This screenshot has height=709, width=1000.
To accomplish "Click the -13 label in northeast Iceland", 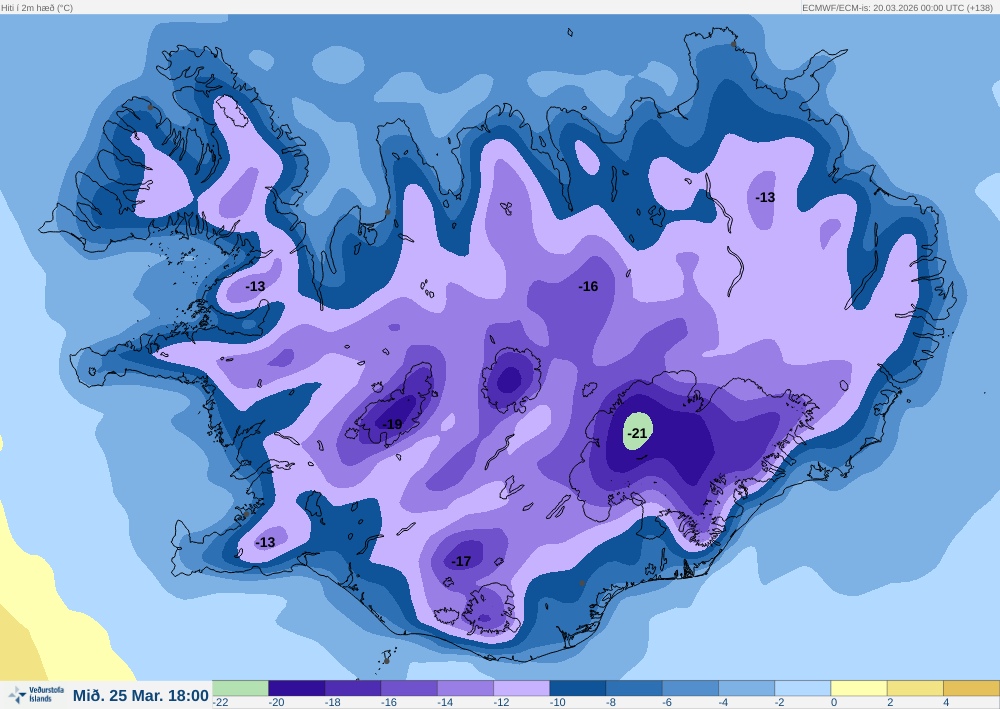I will (x=765, y=197).
